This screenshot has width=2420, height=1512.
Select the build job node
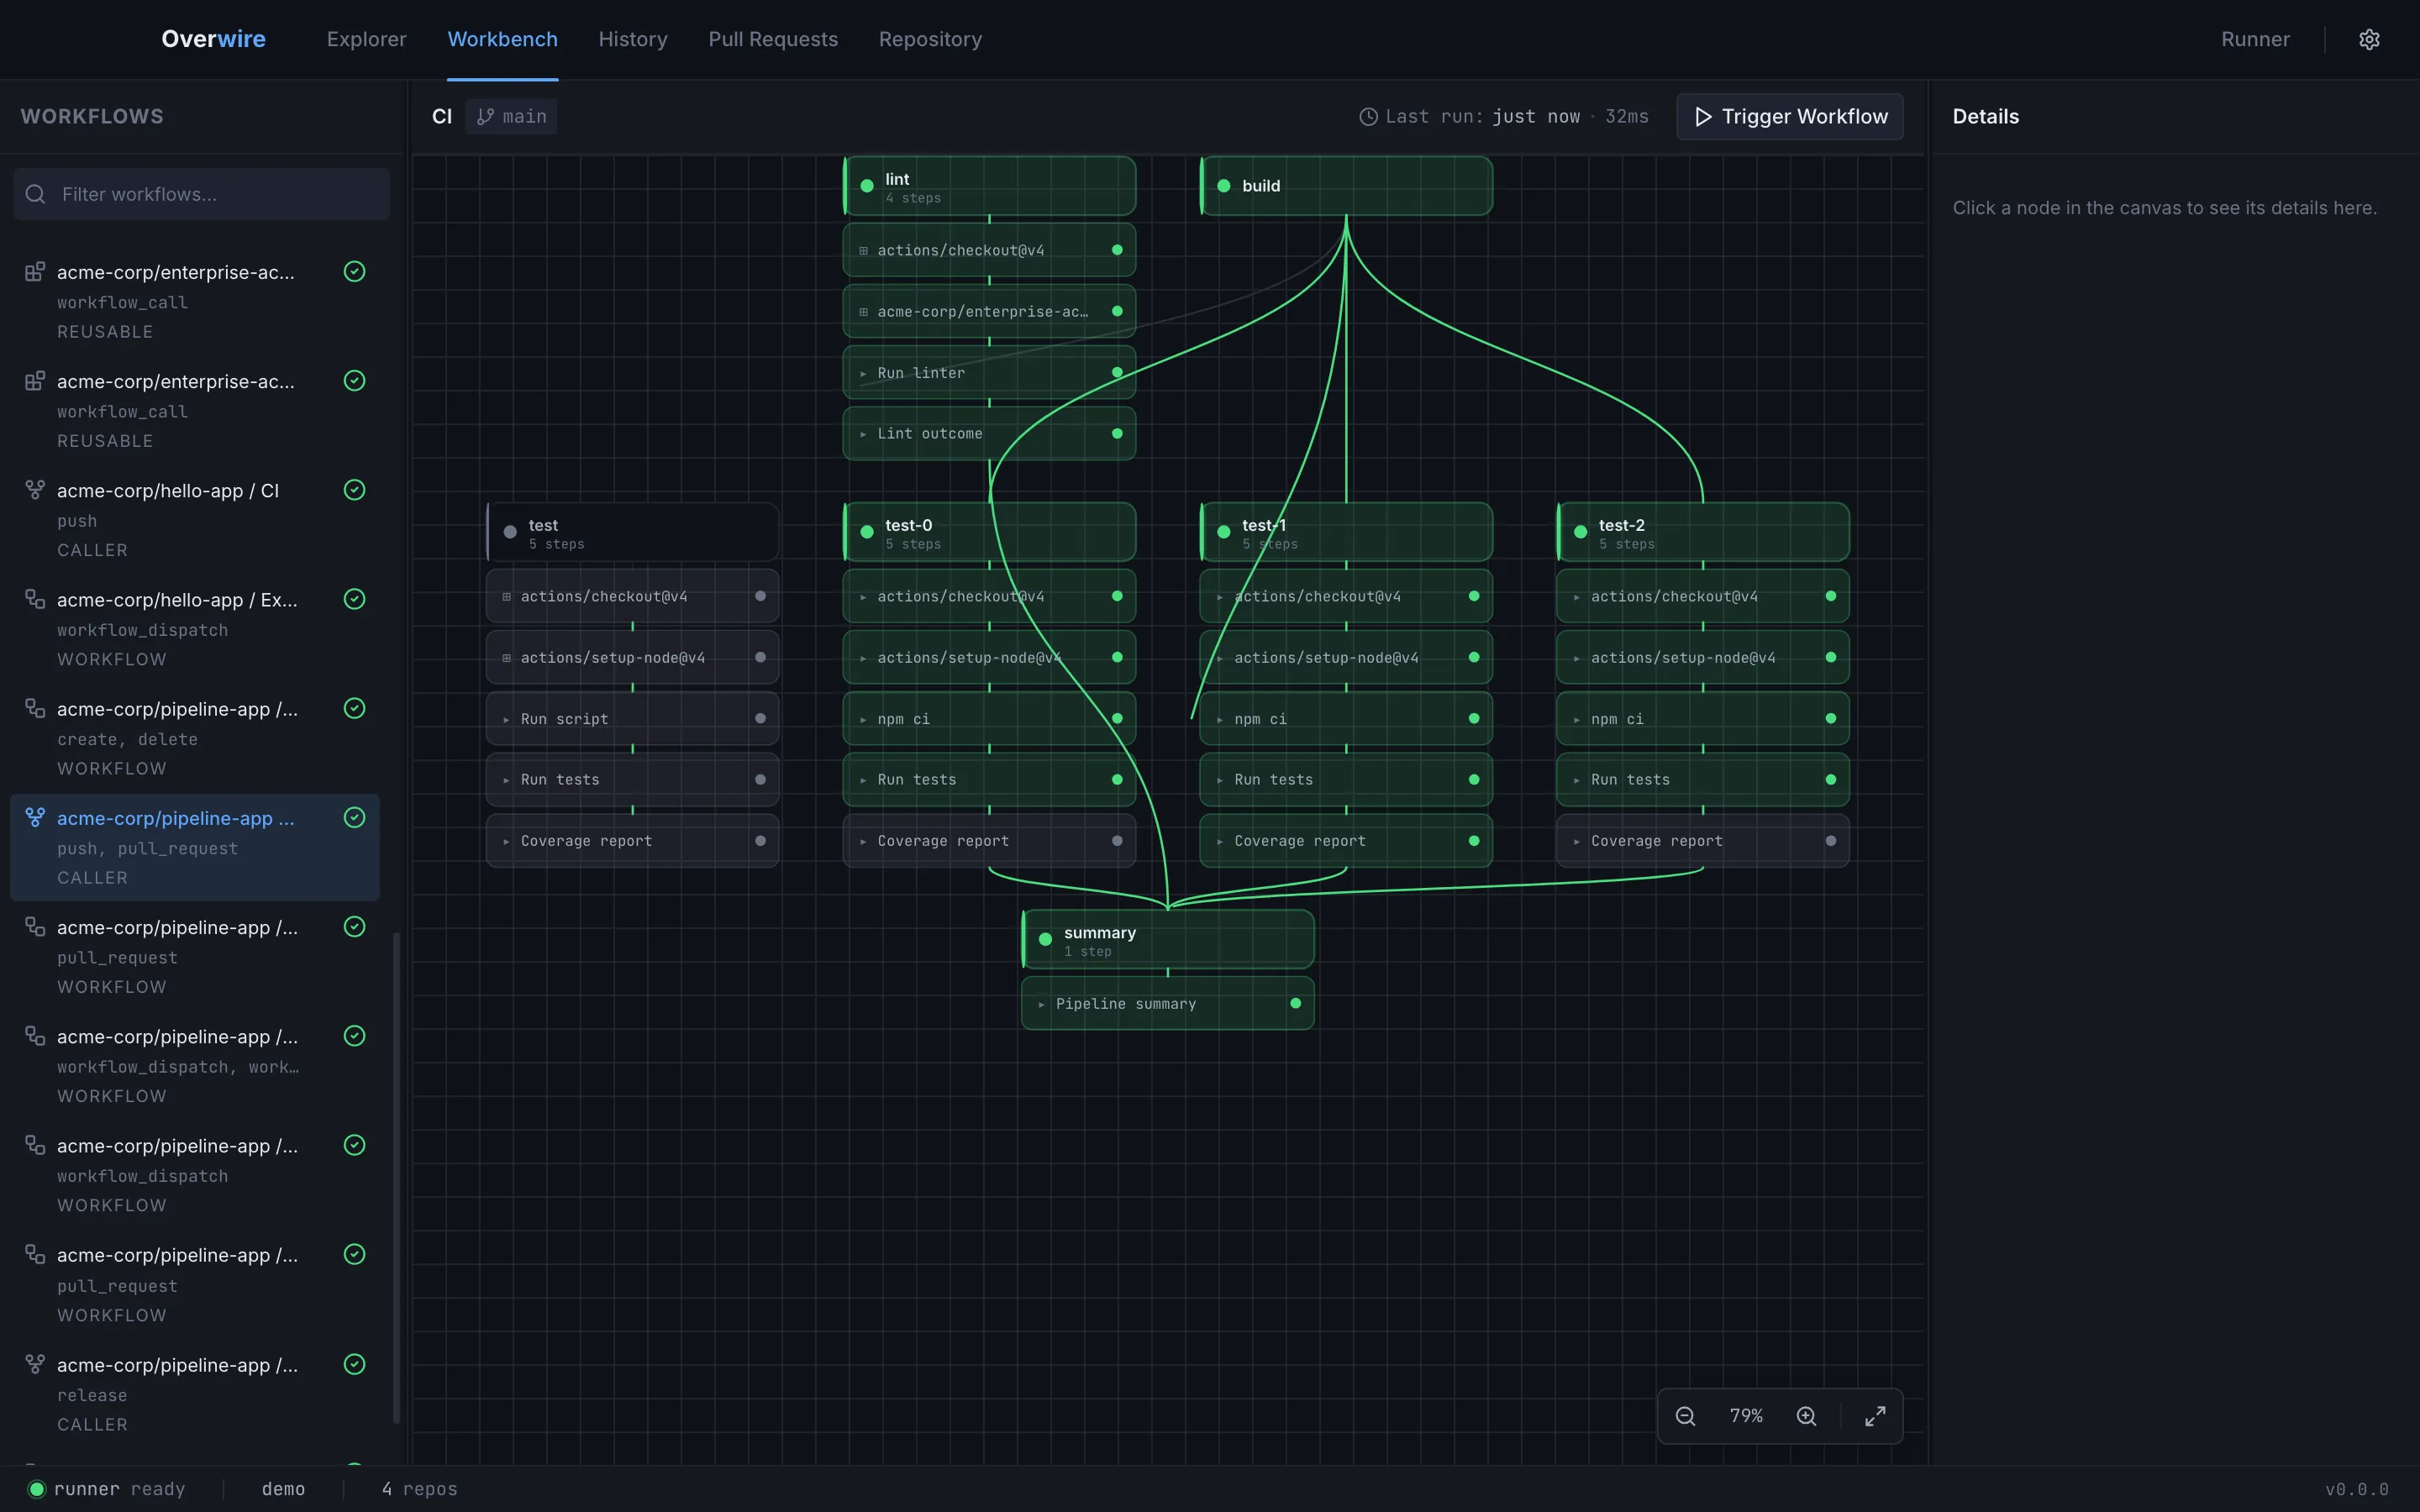(1346, 186)
